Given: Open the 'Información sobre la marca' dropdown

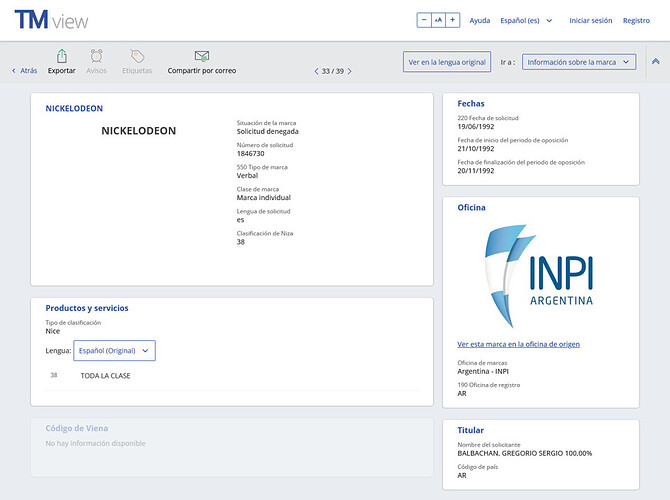Looking at the screenshot, I should [x=579, y=62].
